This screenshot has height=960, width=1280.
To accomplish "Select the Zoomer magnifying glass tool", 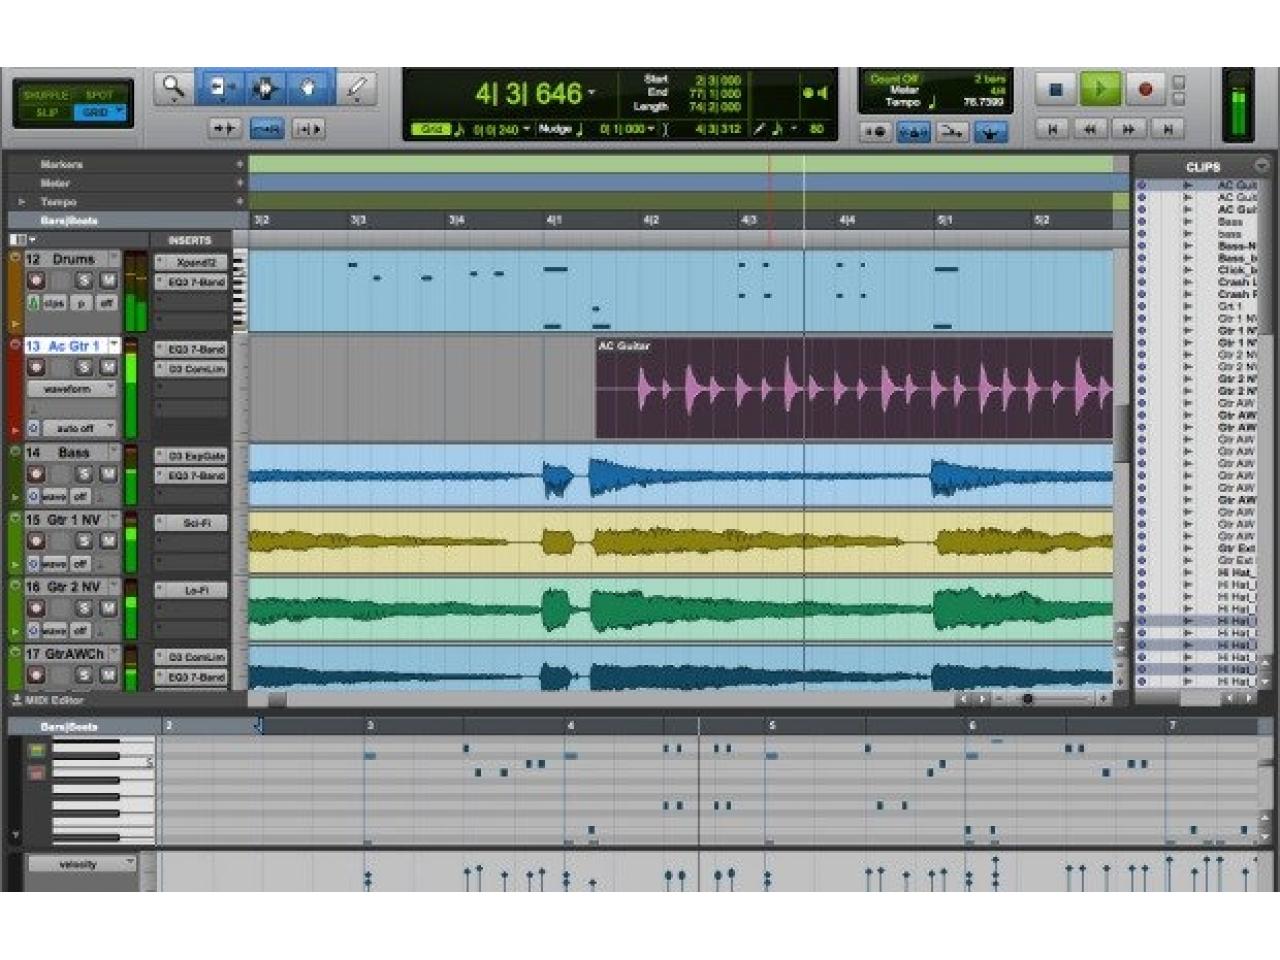I will 173,88.
